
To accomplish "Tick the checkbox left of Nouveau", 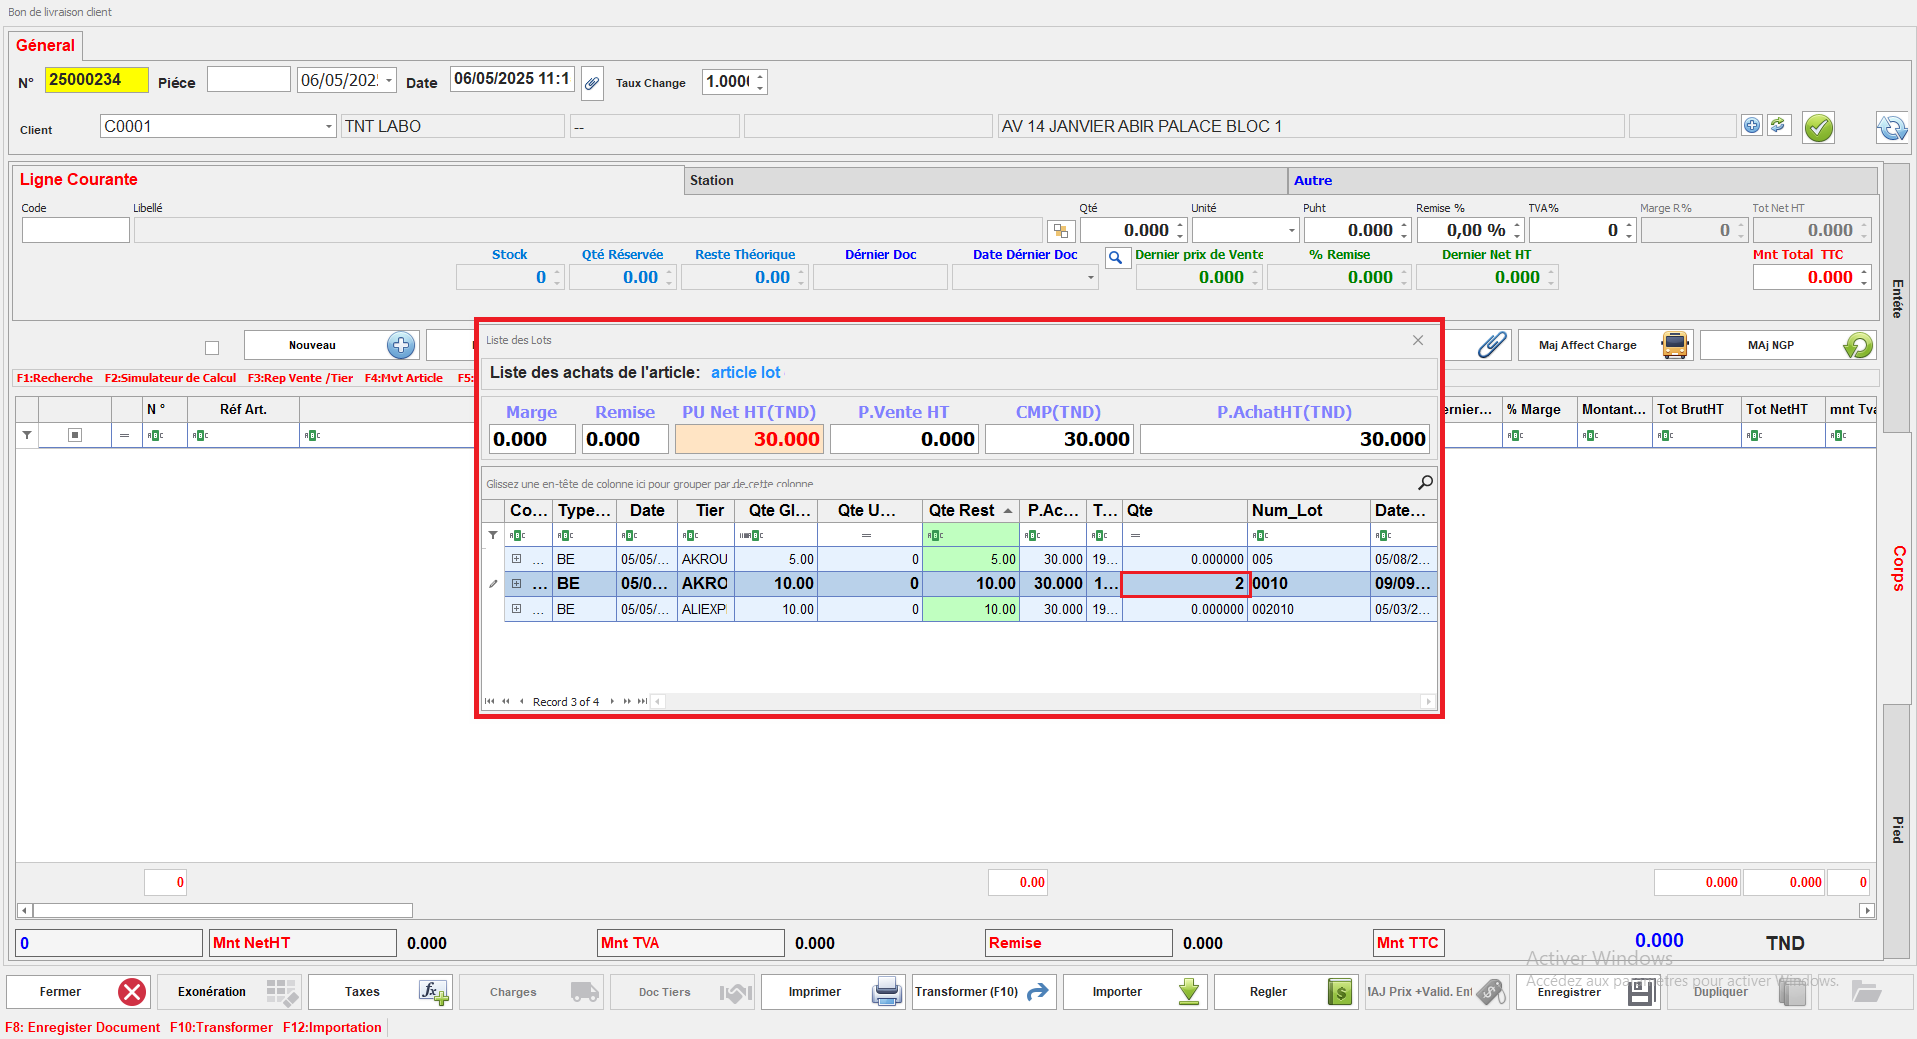I will point(212,348).
